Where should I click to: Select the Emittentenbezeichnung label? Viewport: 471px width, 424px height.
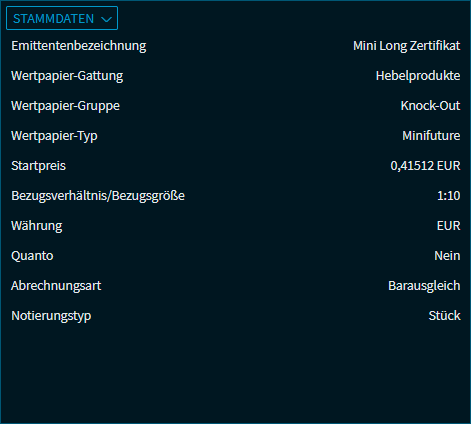[x=79, y=46]
